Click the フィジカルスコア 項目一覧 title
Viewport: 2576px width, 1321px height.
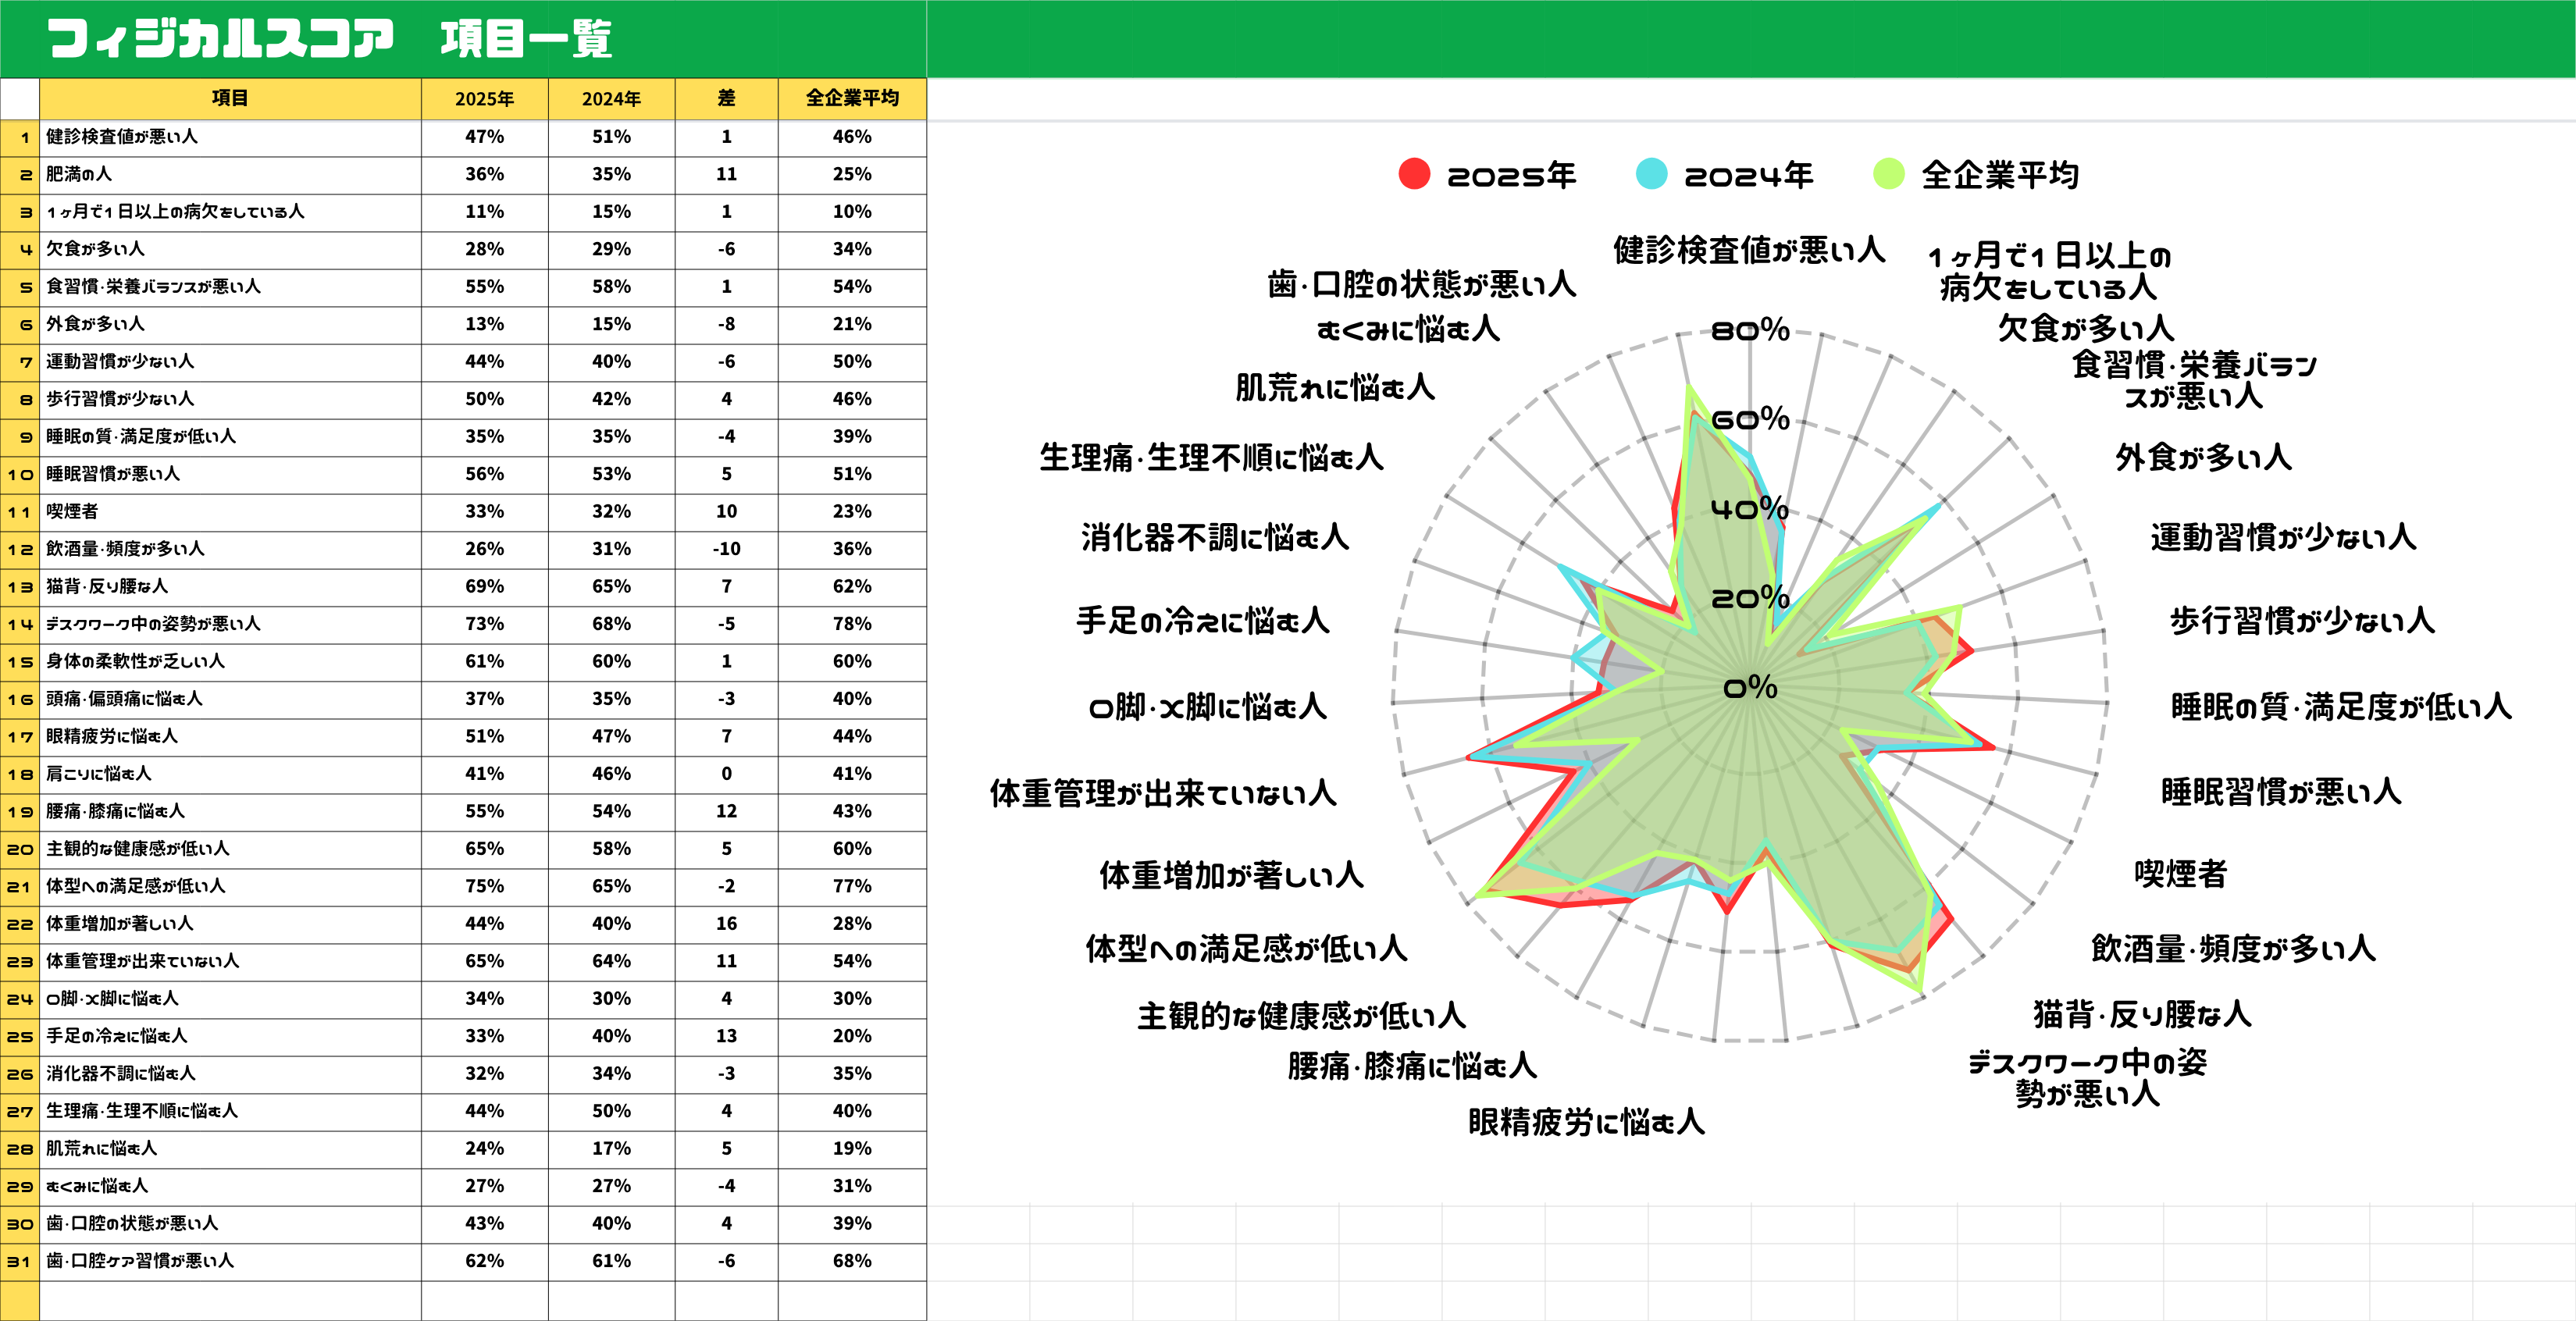tap(330, 39)
